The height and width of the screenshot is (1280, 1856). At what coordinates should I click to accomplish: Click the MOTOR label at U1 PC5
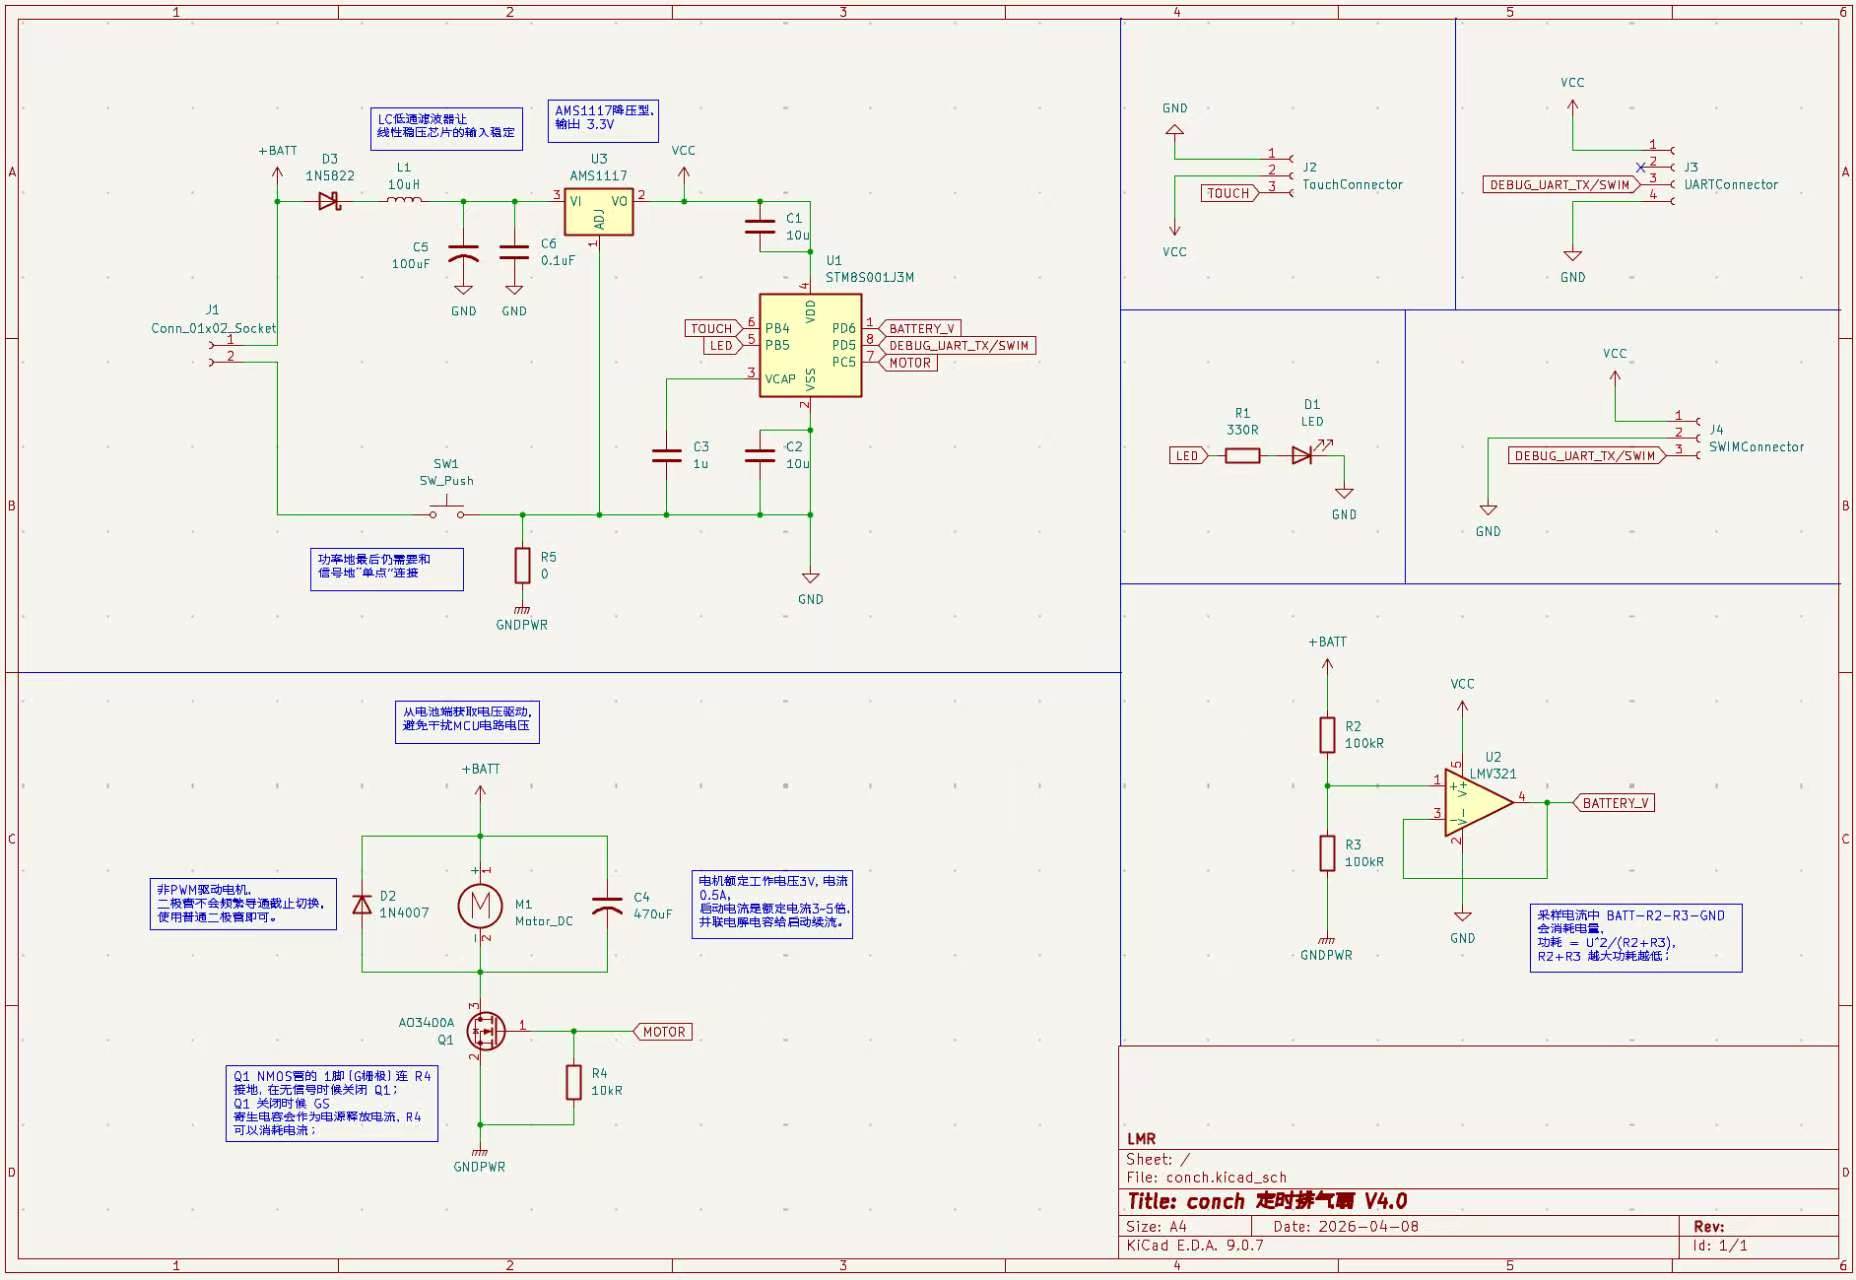click(x=908, y=363)
